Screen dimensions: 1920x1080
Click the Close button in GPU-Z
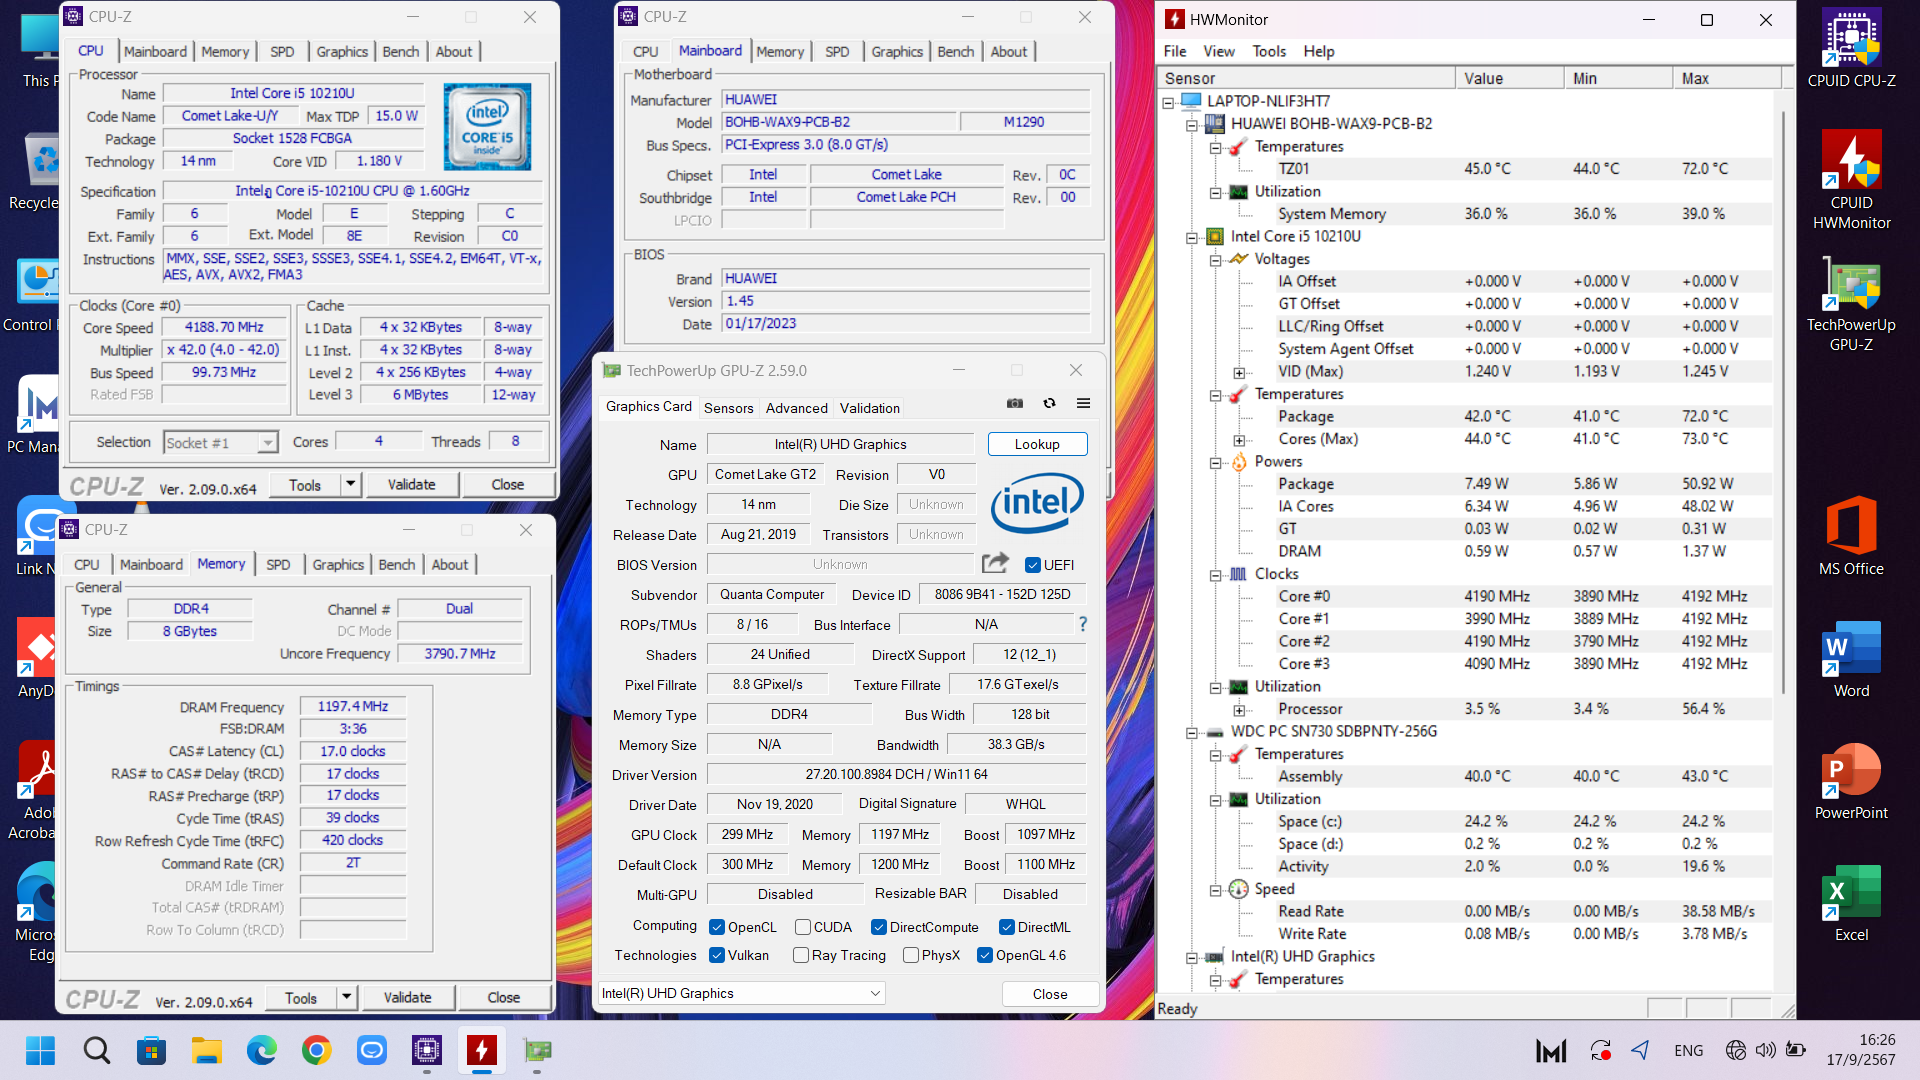point(1049,993)
